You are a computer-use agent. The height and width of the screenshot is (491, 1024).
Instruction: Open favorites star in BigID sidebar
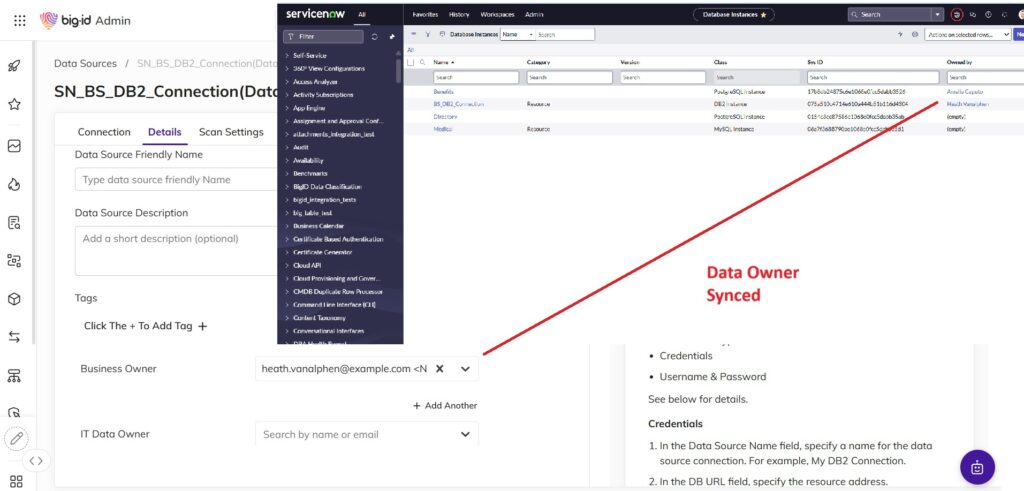pyautogui.click(x=14, y=104)
